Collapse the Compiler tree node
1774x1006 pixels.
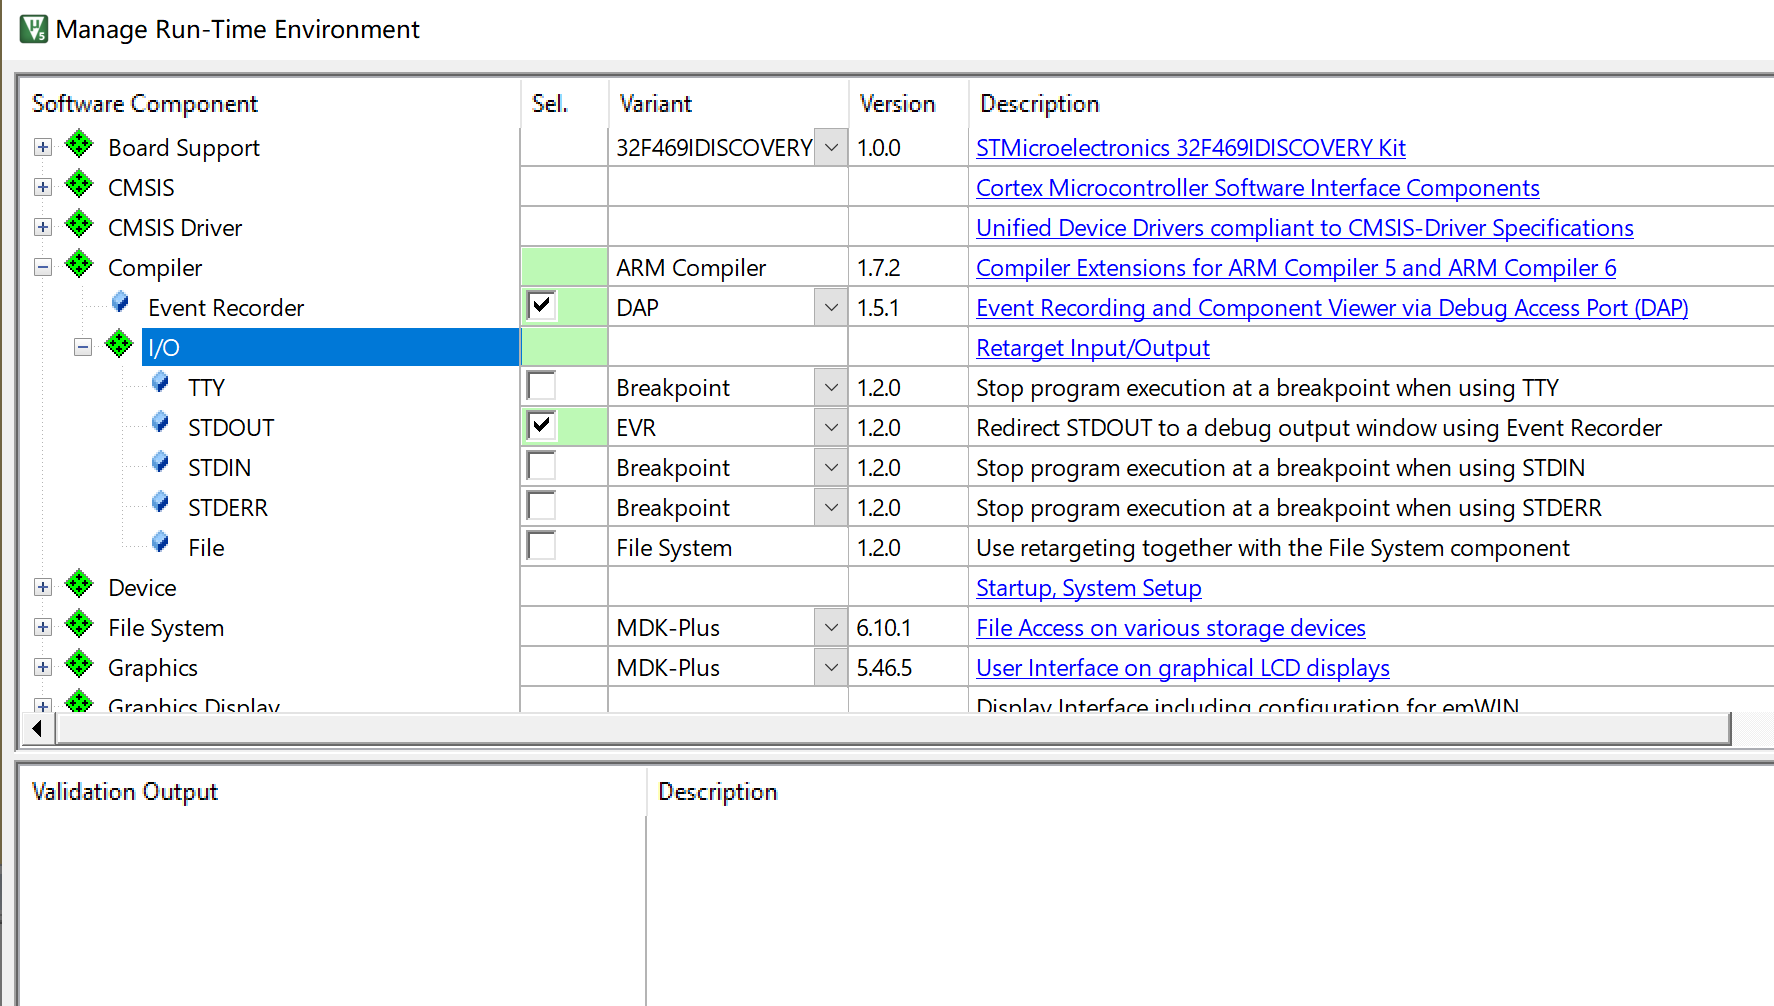click(x=43, y=267)
